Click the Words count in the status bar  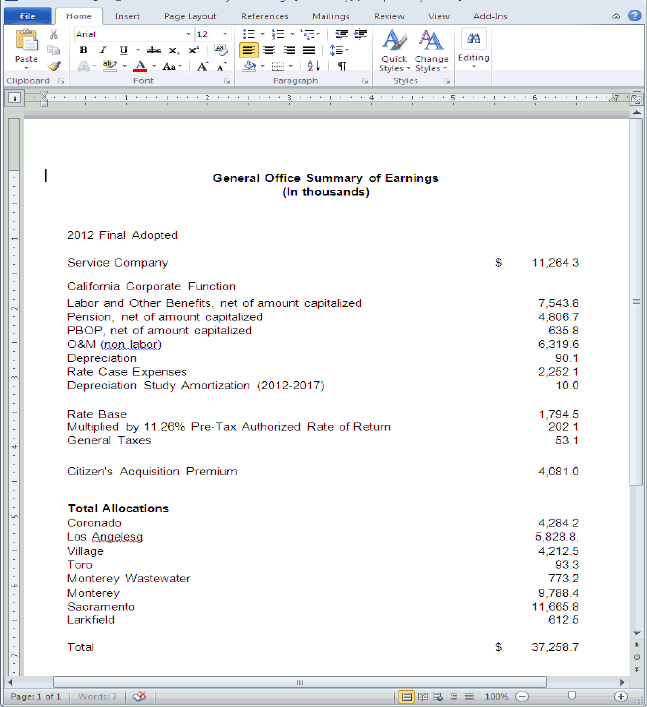[98, 696]
